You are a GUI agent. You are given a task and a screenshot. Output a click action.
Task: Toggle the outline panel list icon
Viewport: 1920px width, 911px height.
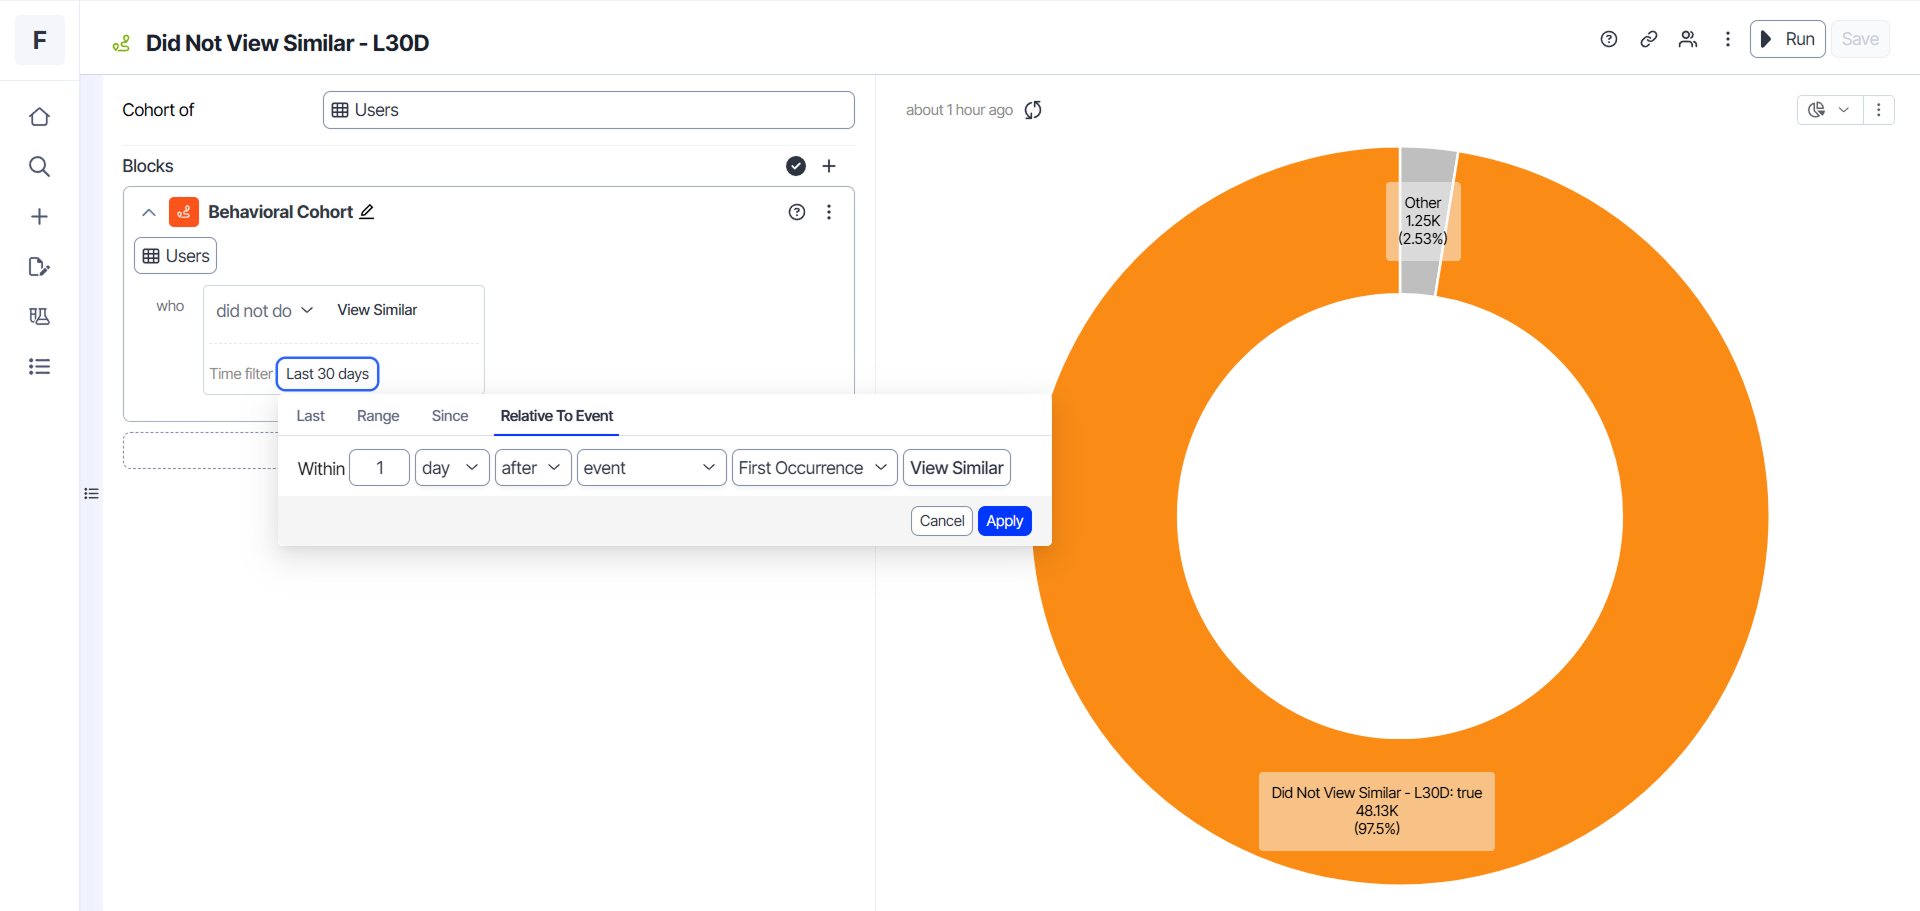pos(91,493)
